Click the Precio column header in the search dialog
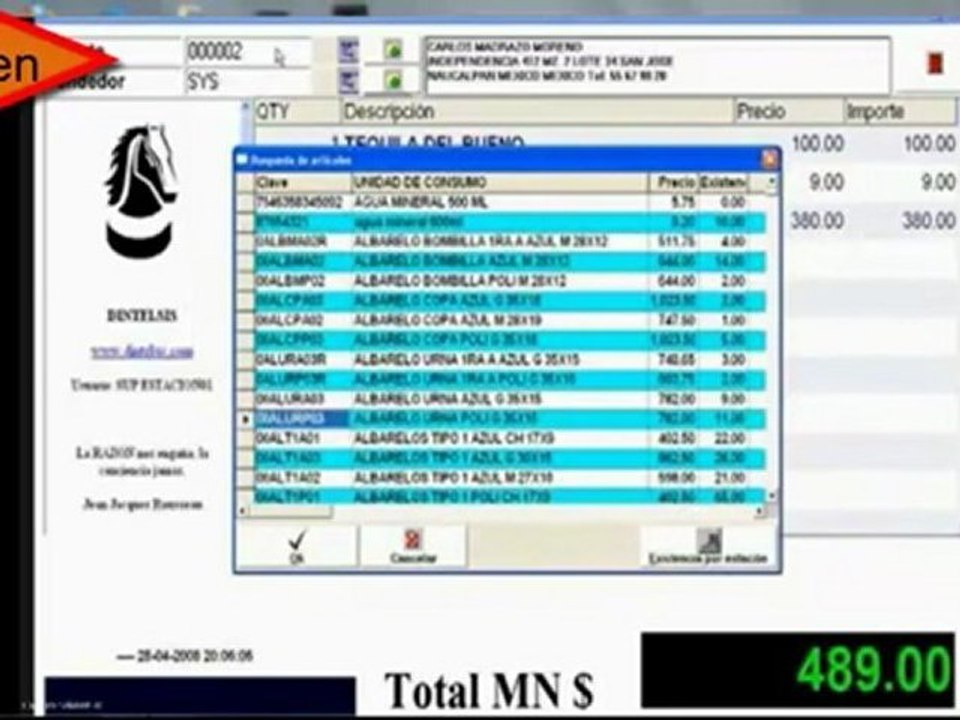 click(x=673, y=182)
